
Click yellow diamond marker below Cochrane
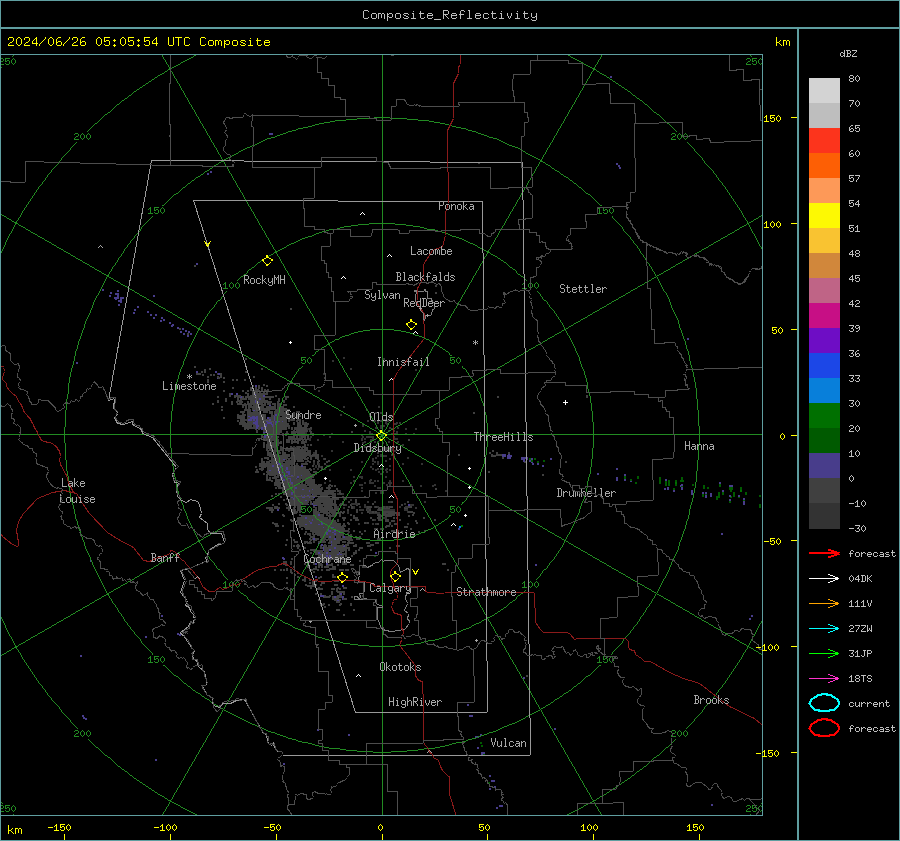(343, 577)
